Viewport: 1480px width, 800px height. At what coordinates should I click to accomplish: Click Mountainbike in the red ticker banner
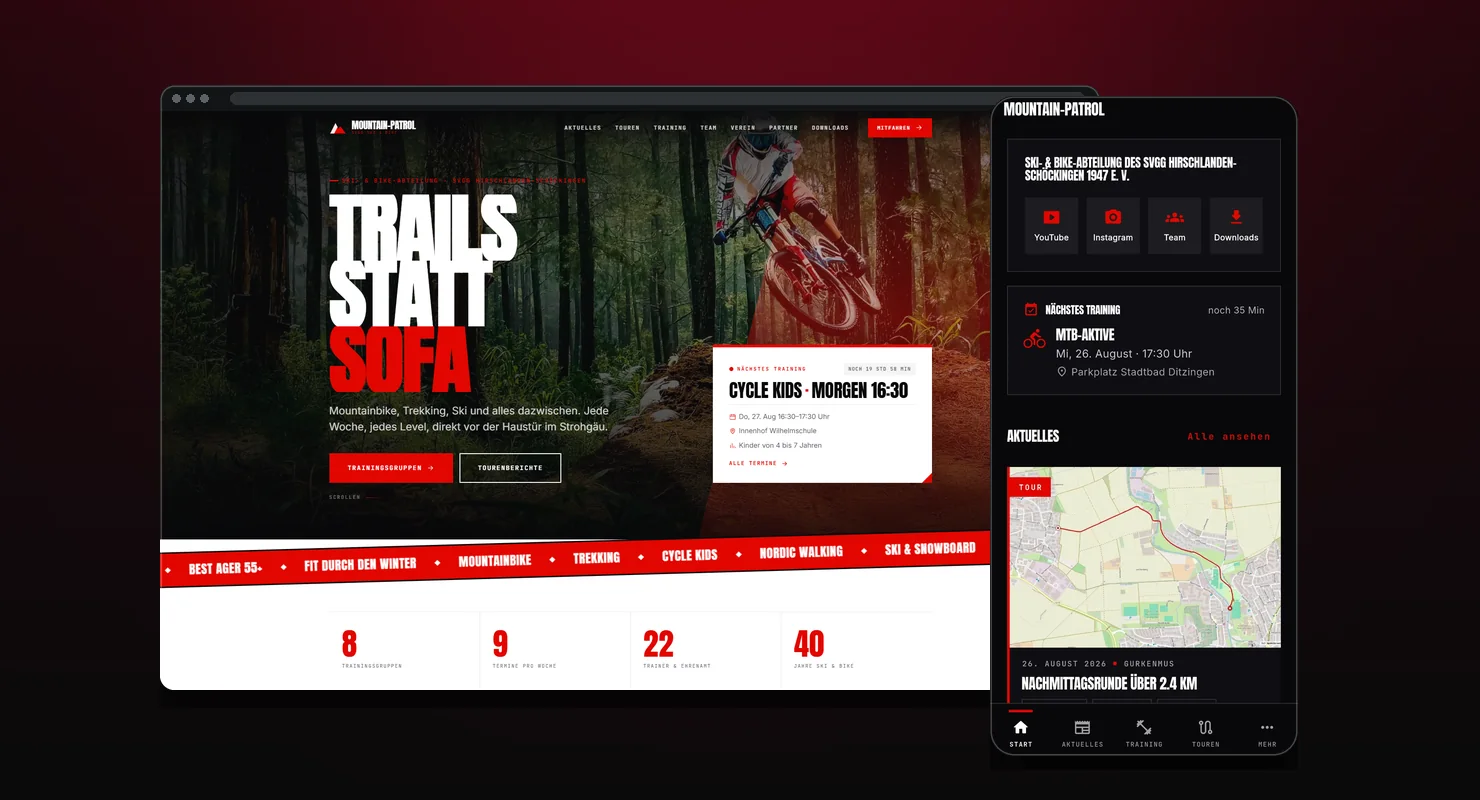tap(495, 561)
